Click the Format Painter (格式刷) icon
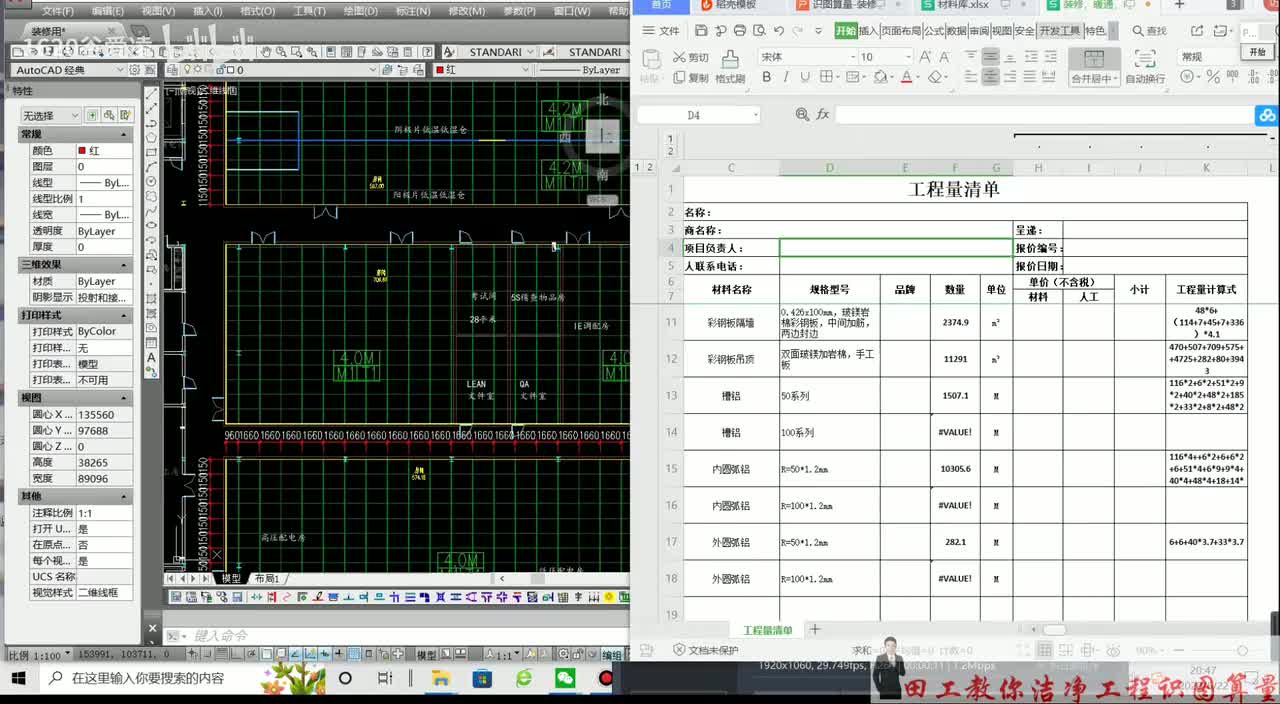 tap(730, 67)
